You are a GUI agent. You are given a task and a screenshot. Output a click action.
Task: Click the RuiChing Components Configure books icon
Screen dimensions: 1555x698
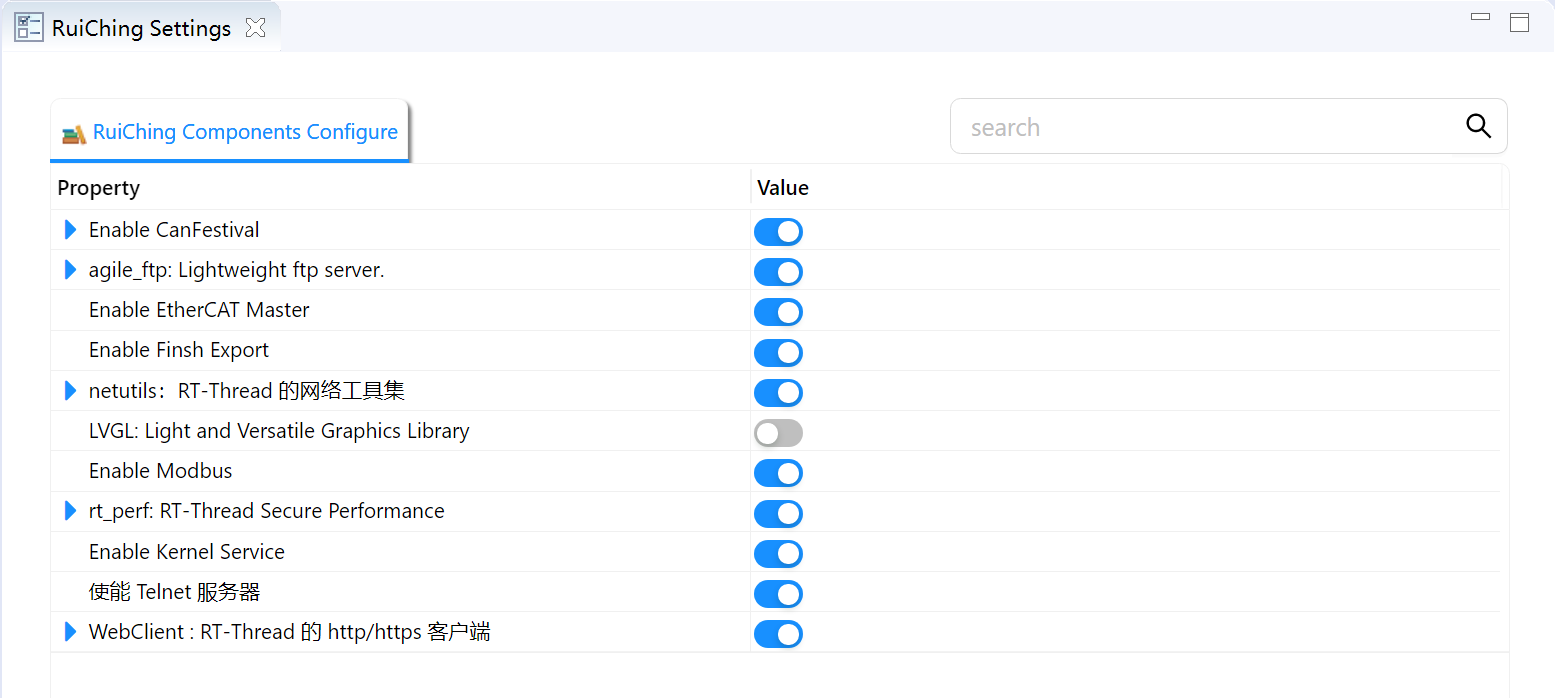coord(74,133)
